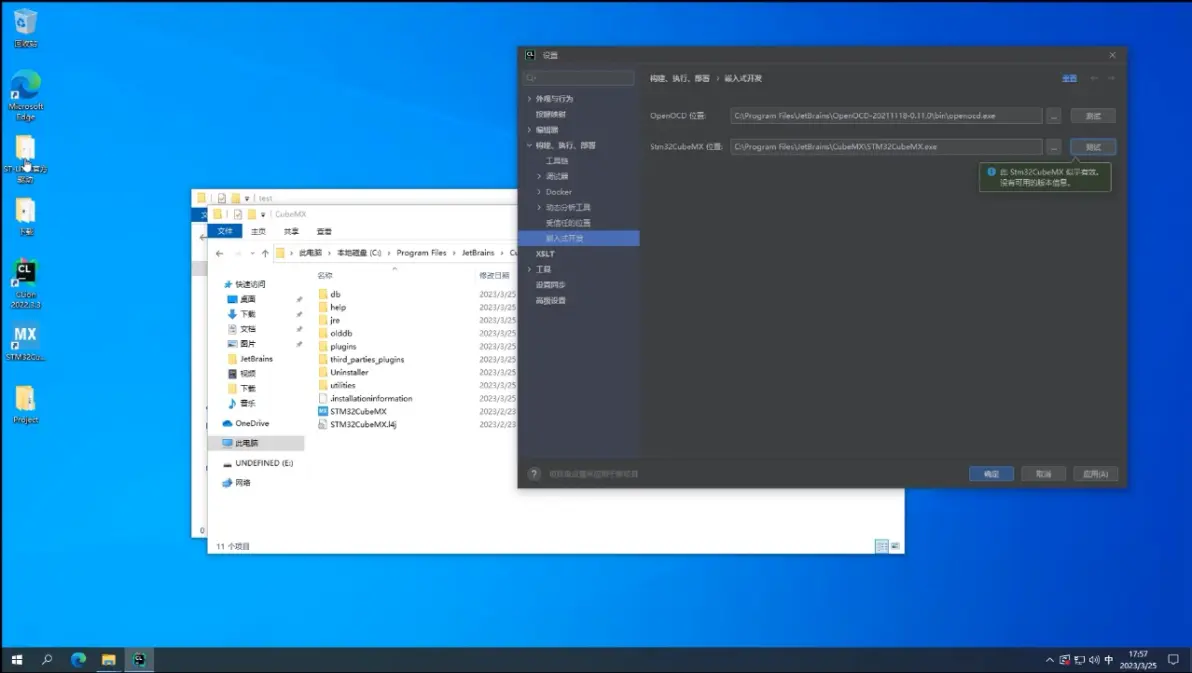
Task: Expand Docker node in settings tree
Action: 539,192
